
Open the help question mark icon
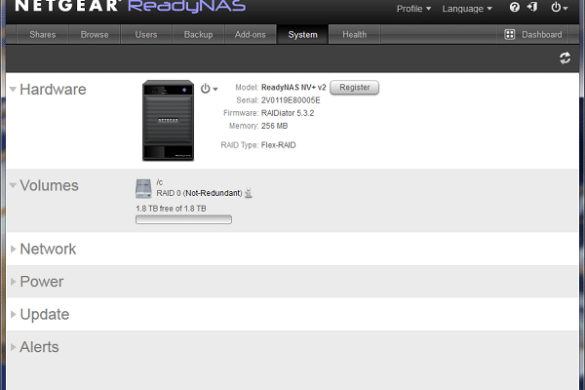(514, 7)
